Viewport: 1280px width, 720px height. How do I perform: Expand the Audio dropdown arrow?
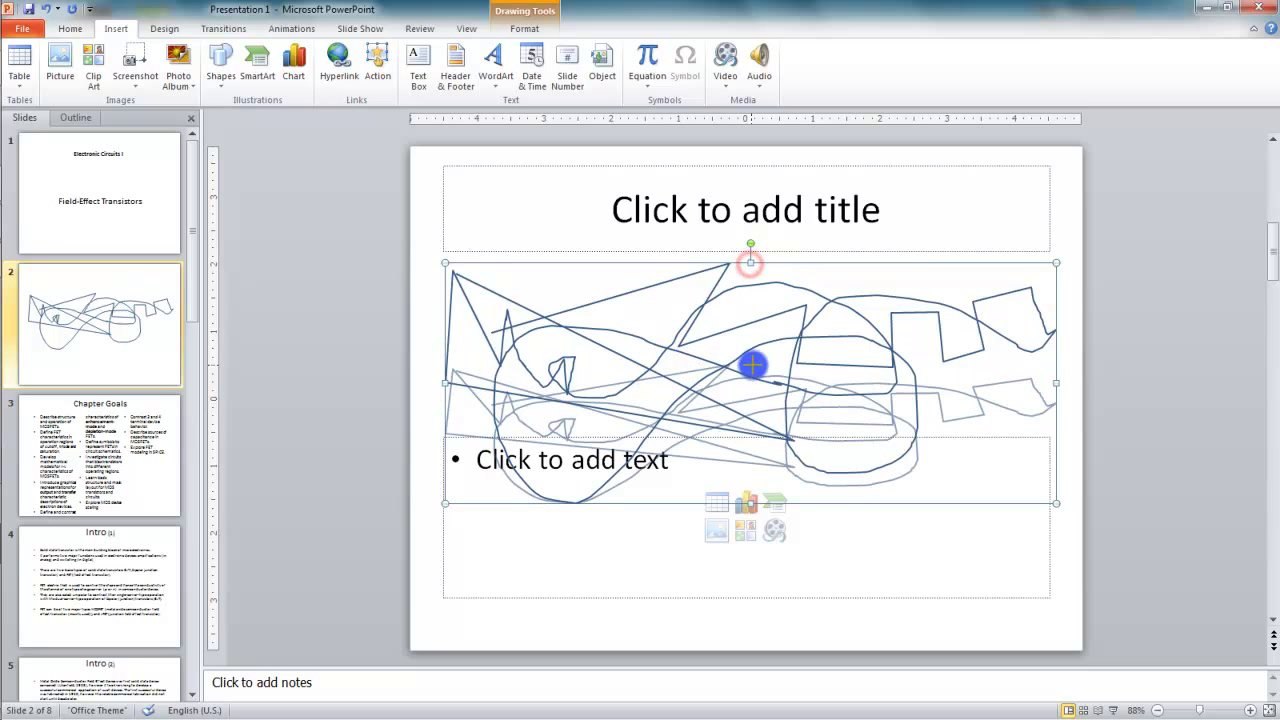coord(759,87)
